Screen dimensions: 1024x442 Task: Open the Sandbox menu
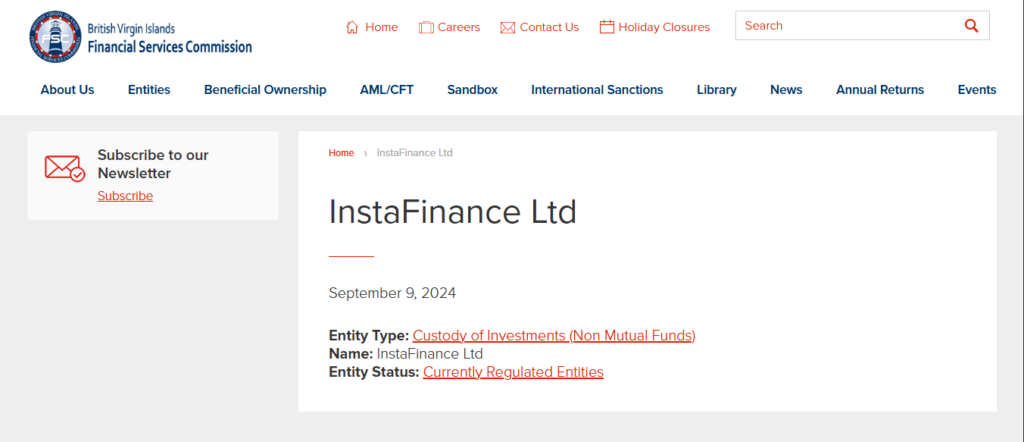[472, 90]
